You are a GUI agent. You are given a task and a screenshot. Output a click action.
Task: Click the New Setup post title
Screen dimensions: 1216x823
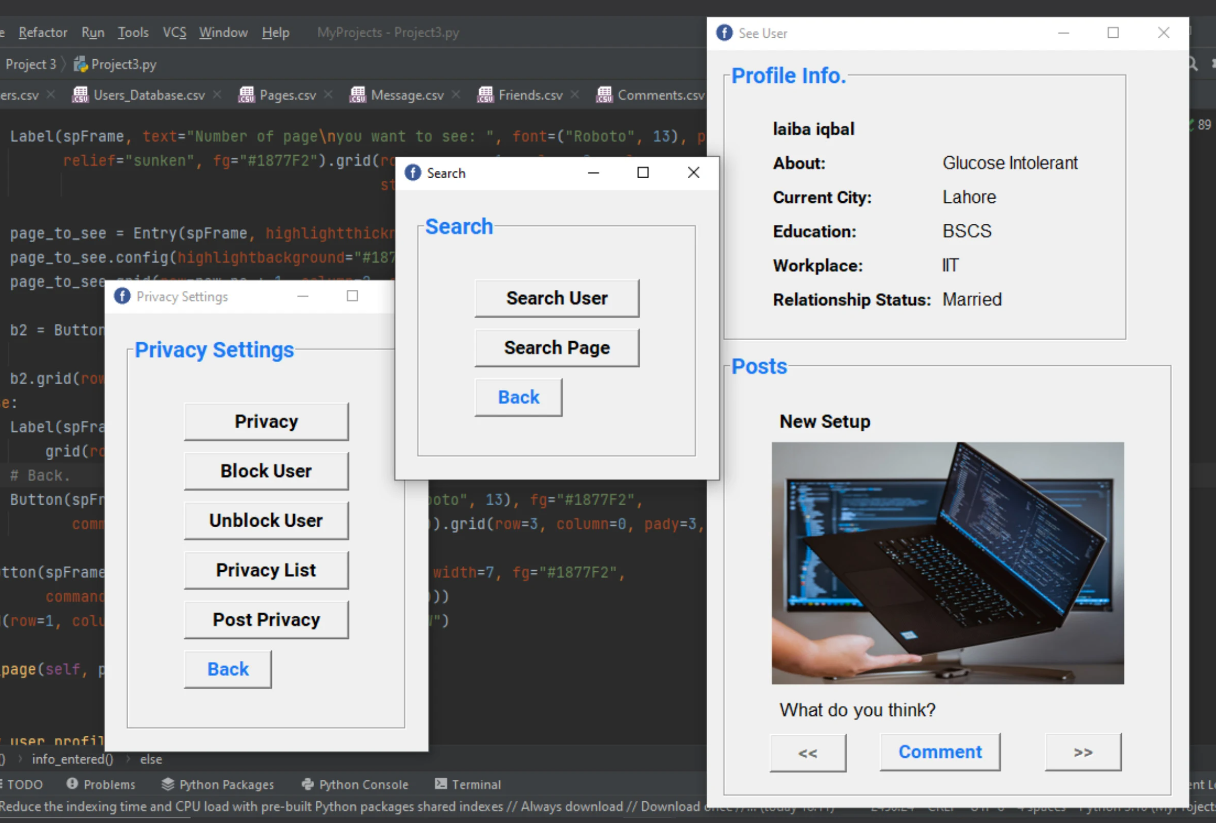(x=825, y=422)
